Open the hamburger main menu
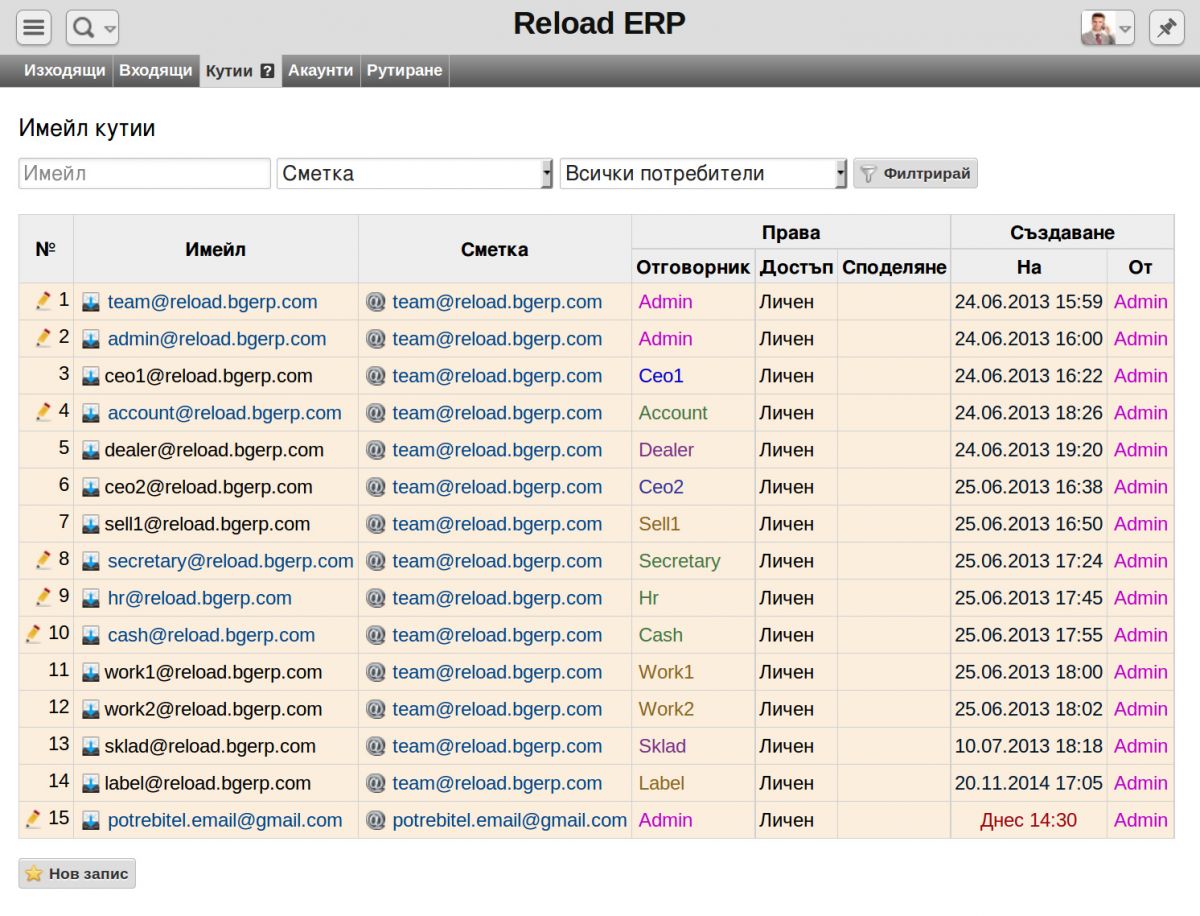The height and width of the screenshot is (916, 1200). click(x=34, y=28)
